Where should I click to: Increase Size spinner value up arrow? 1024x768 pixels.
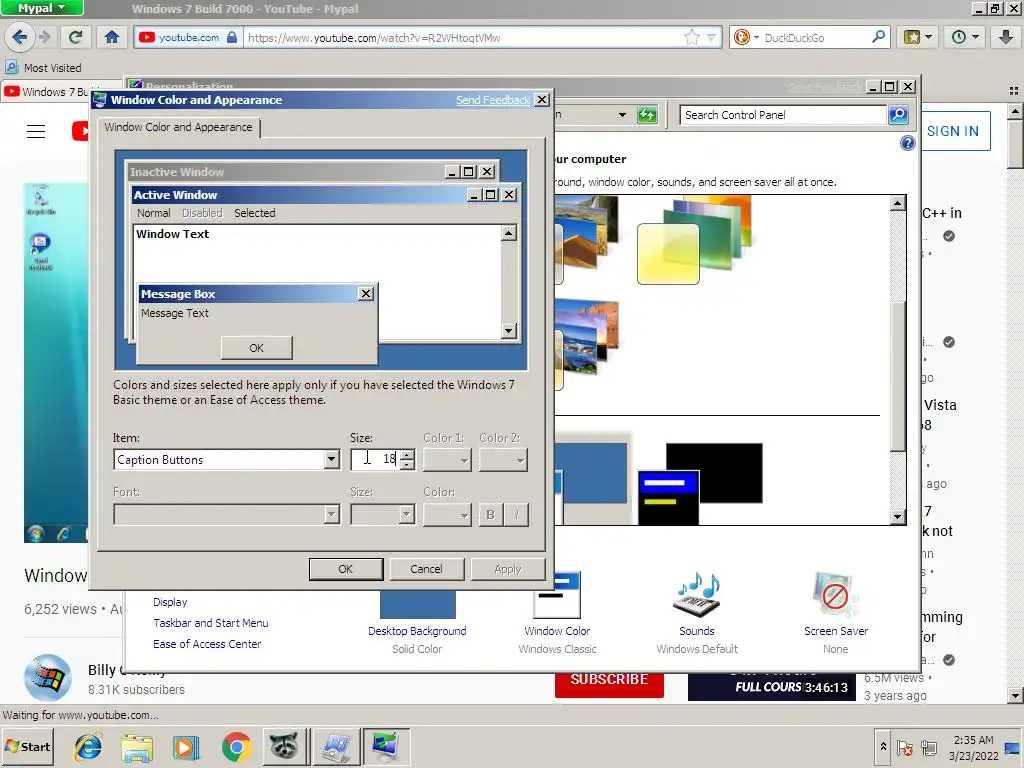(408, 455)
